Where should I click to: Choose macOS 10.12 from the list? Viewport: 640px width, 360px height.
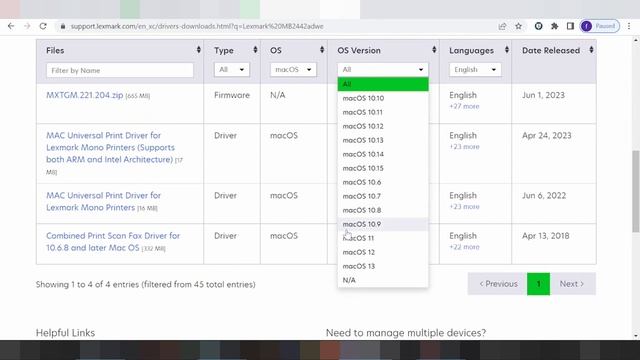(383, 126)
